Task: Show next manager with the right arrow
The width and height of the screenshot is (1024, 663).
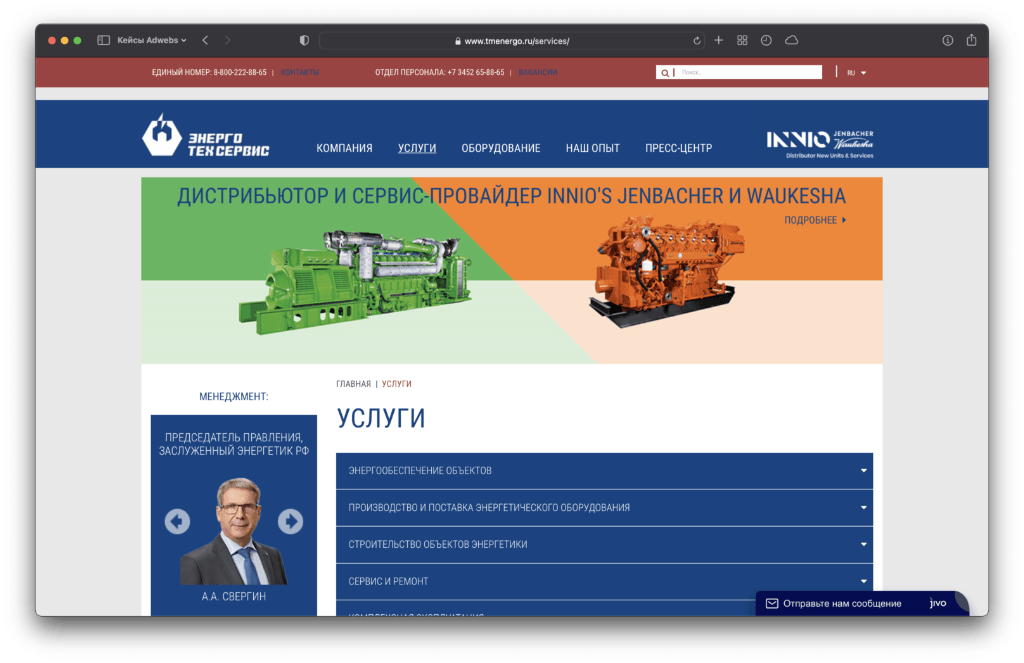Action: coord(291,521)
